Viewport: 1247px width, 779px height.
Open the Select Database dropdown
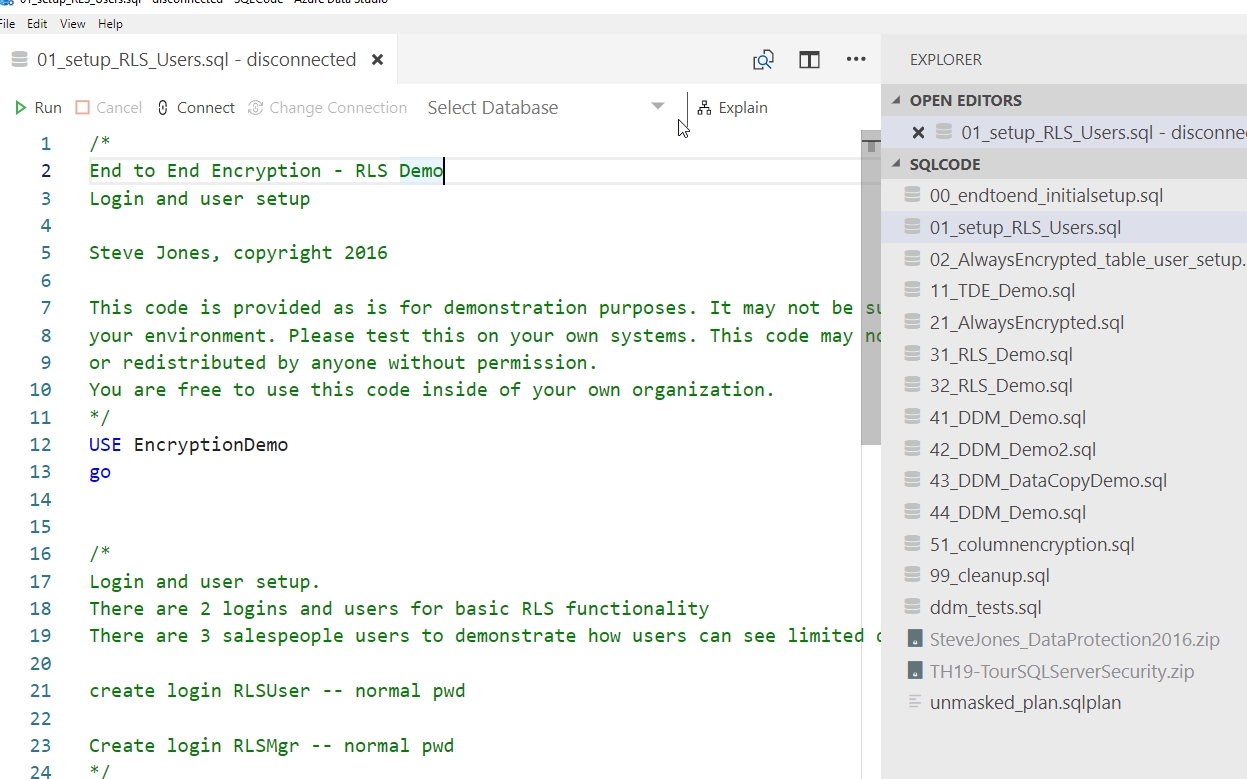pyautogui.click(x=546, y=108)
